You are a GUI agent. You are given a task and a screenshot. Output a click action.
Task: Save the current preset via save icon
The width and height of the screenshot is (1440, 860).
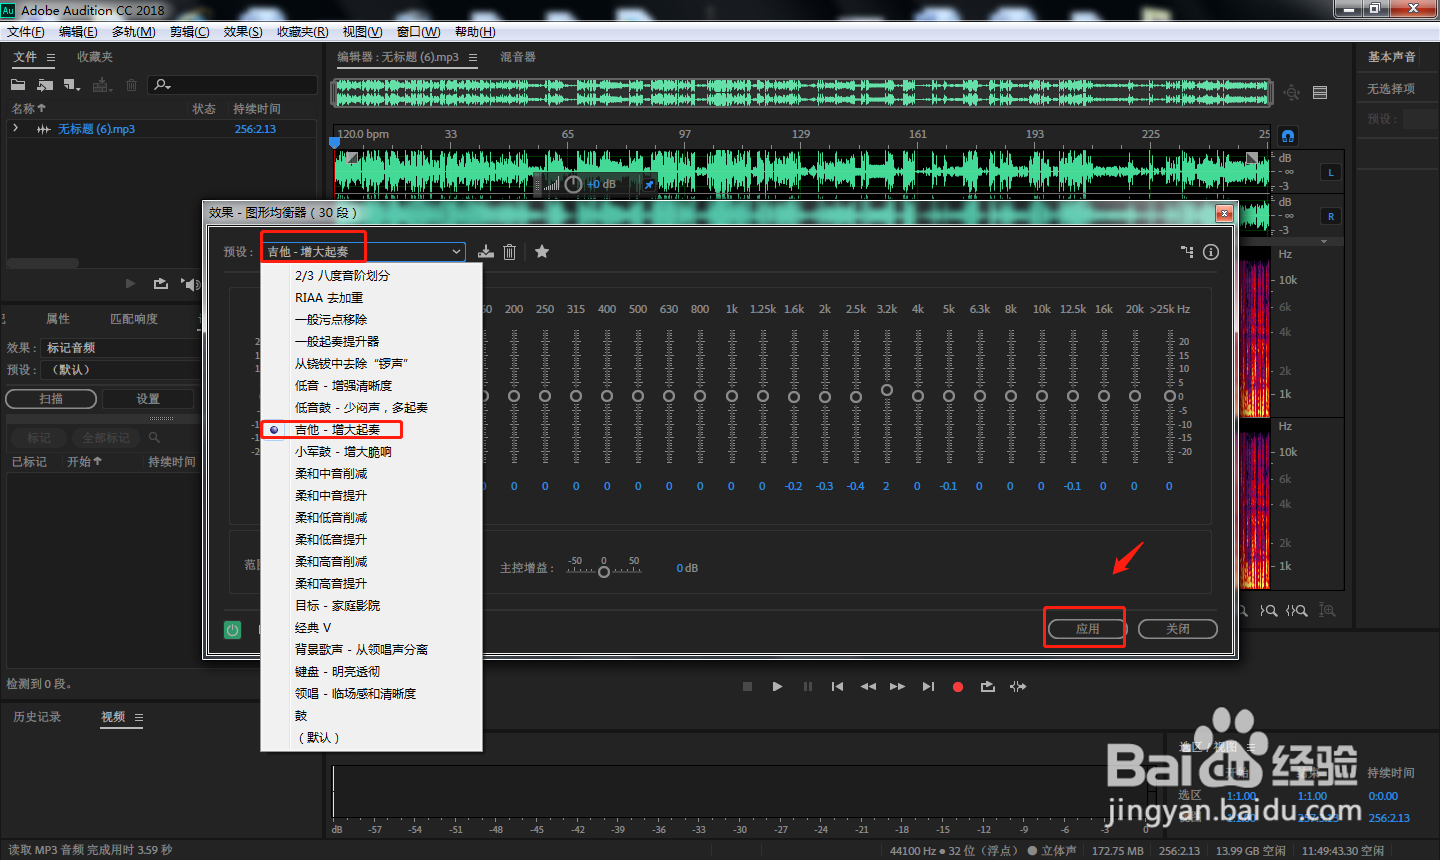click(x=486, y=252)
